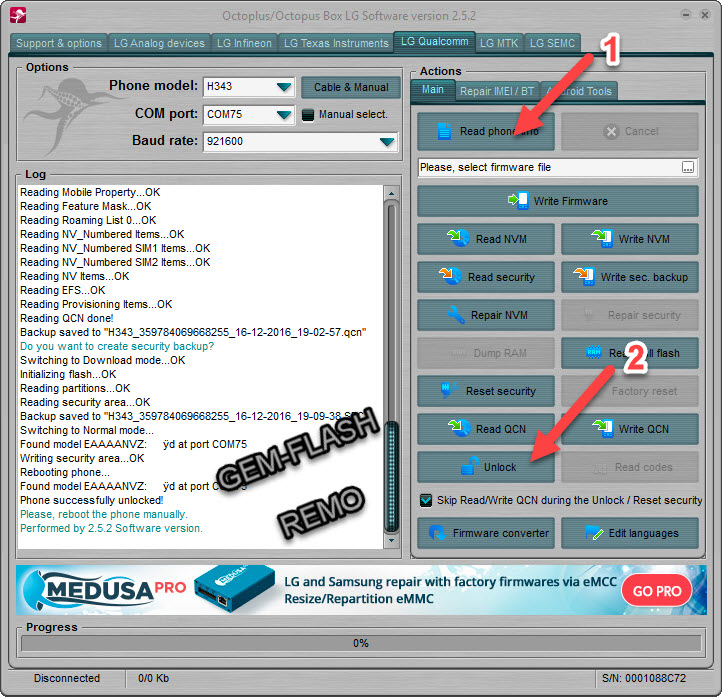Click the Write NVM phone icon

602,238
